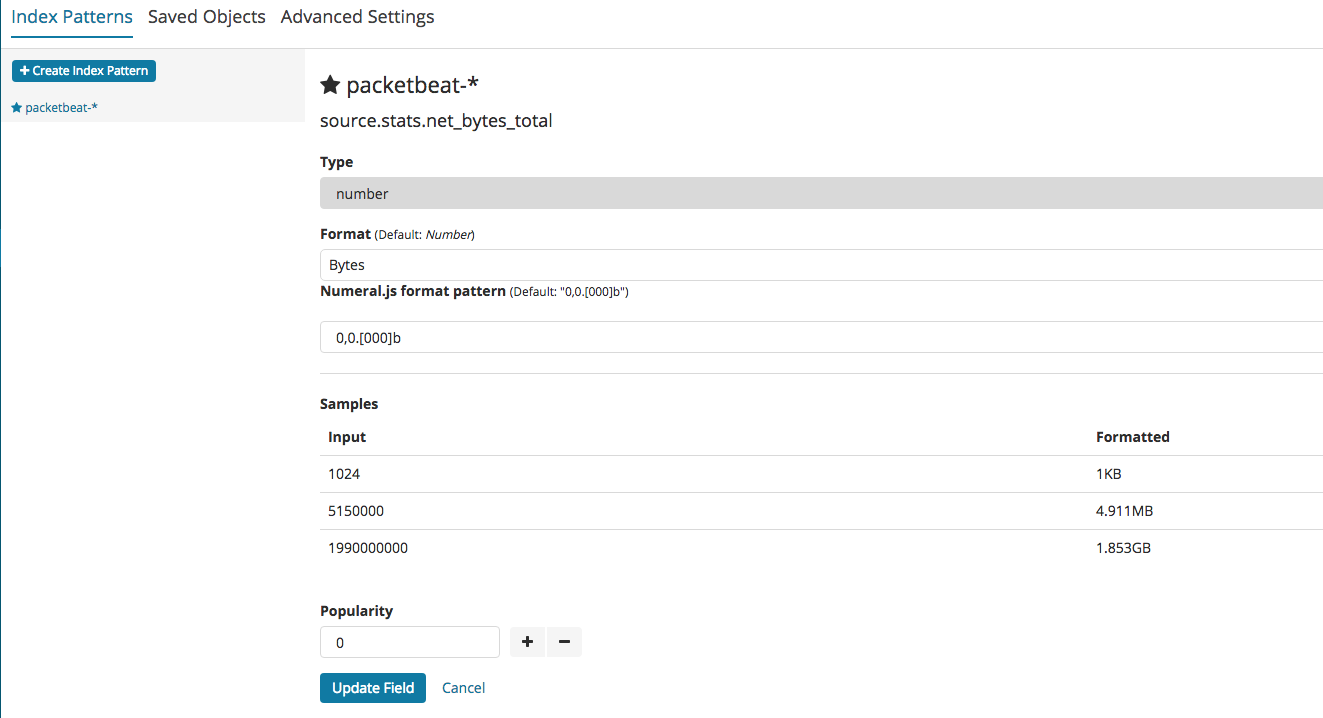This screenshot has width=1323, height=718.
Task: Click the Formatted column header in Samples
Action: [x=1132, y=437]
